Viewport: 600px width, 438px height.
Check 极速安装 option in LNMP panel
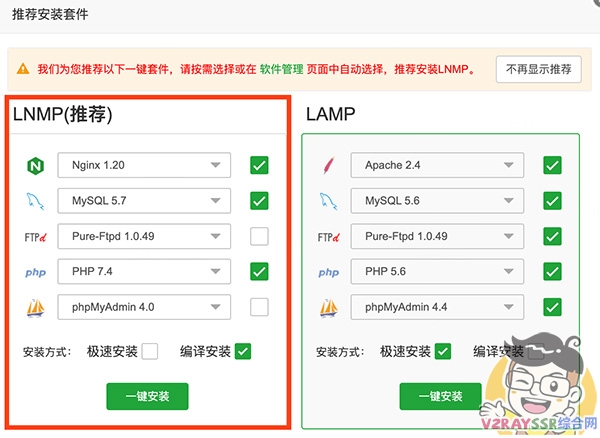click(x=150, y=351)
